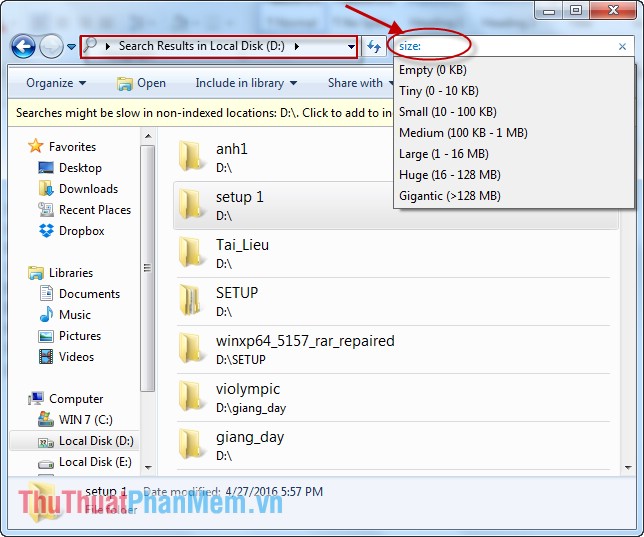
Task: Click the D:\SETUP path text
Action: click(241, 360)
